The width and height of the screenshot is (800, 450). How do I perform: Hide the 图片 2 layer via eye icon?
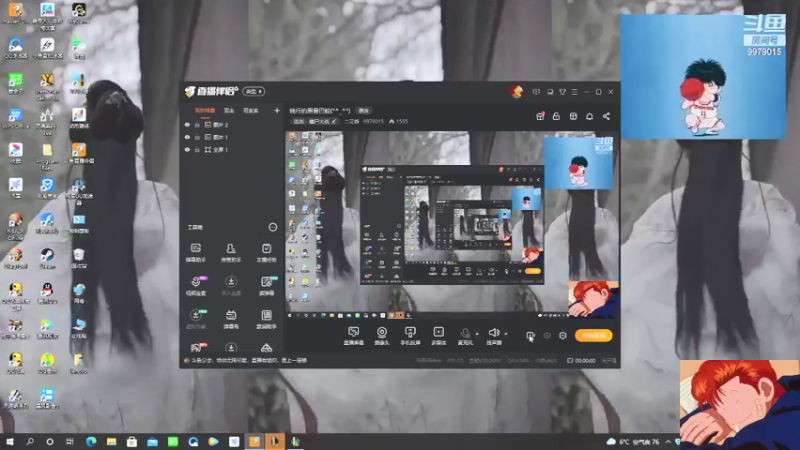click(x=187, y=124)
